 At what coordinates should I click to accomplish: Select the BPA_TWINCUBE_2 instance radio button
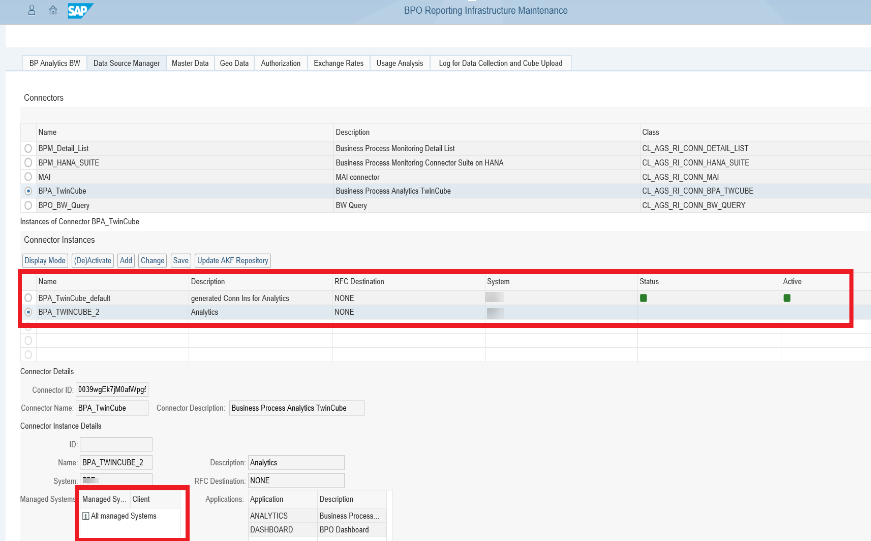(28, 312)
